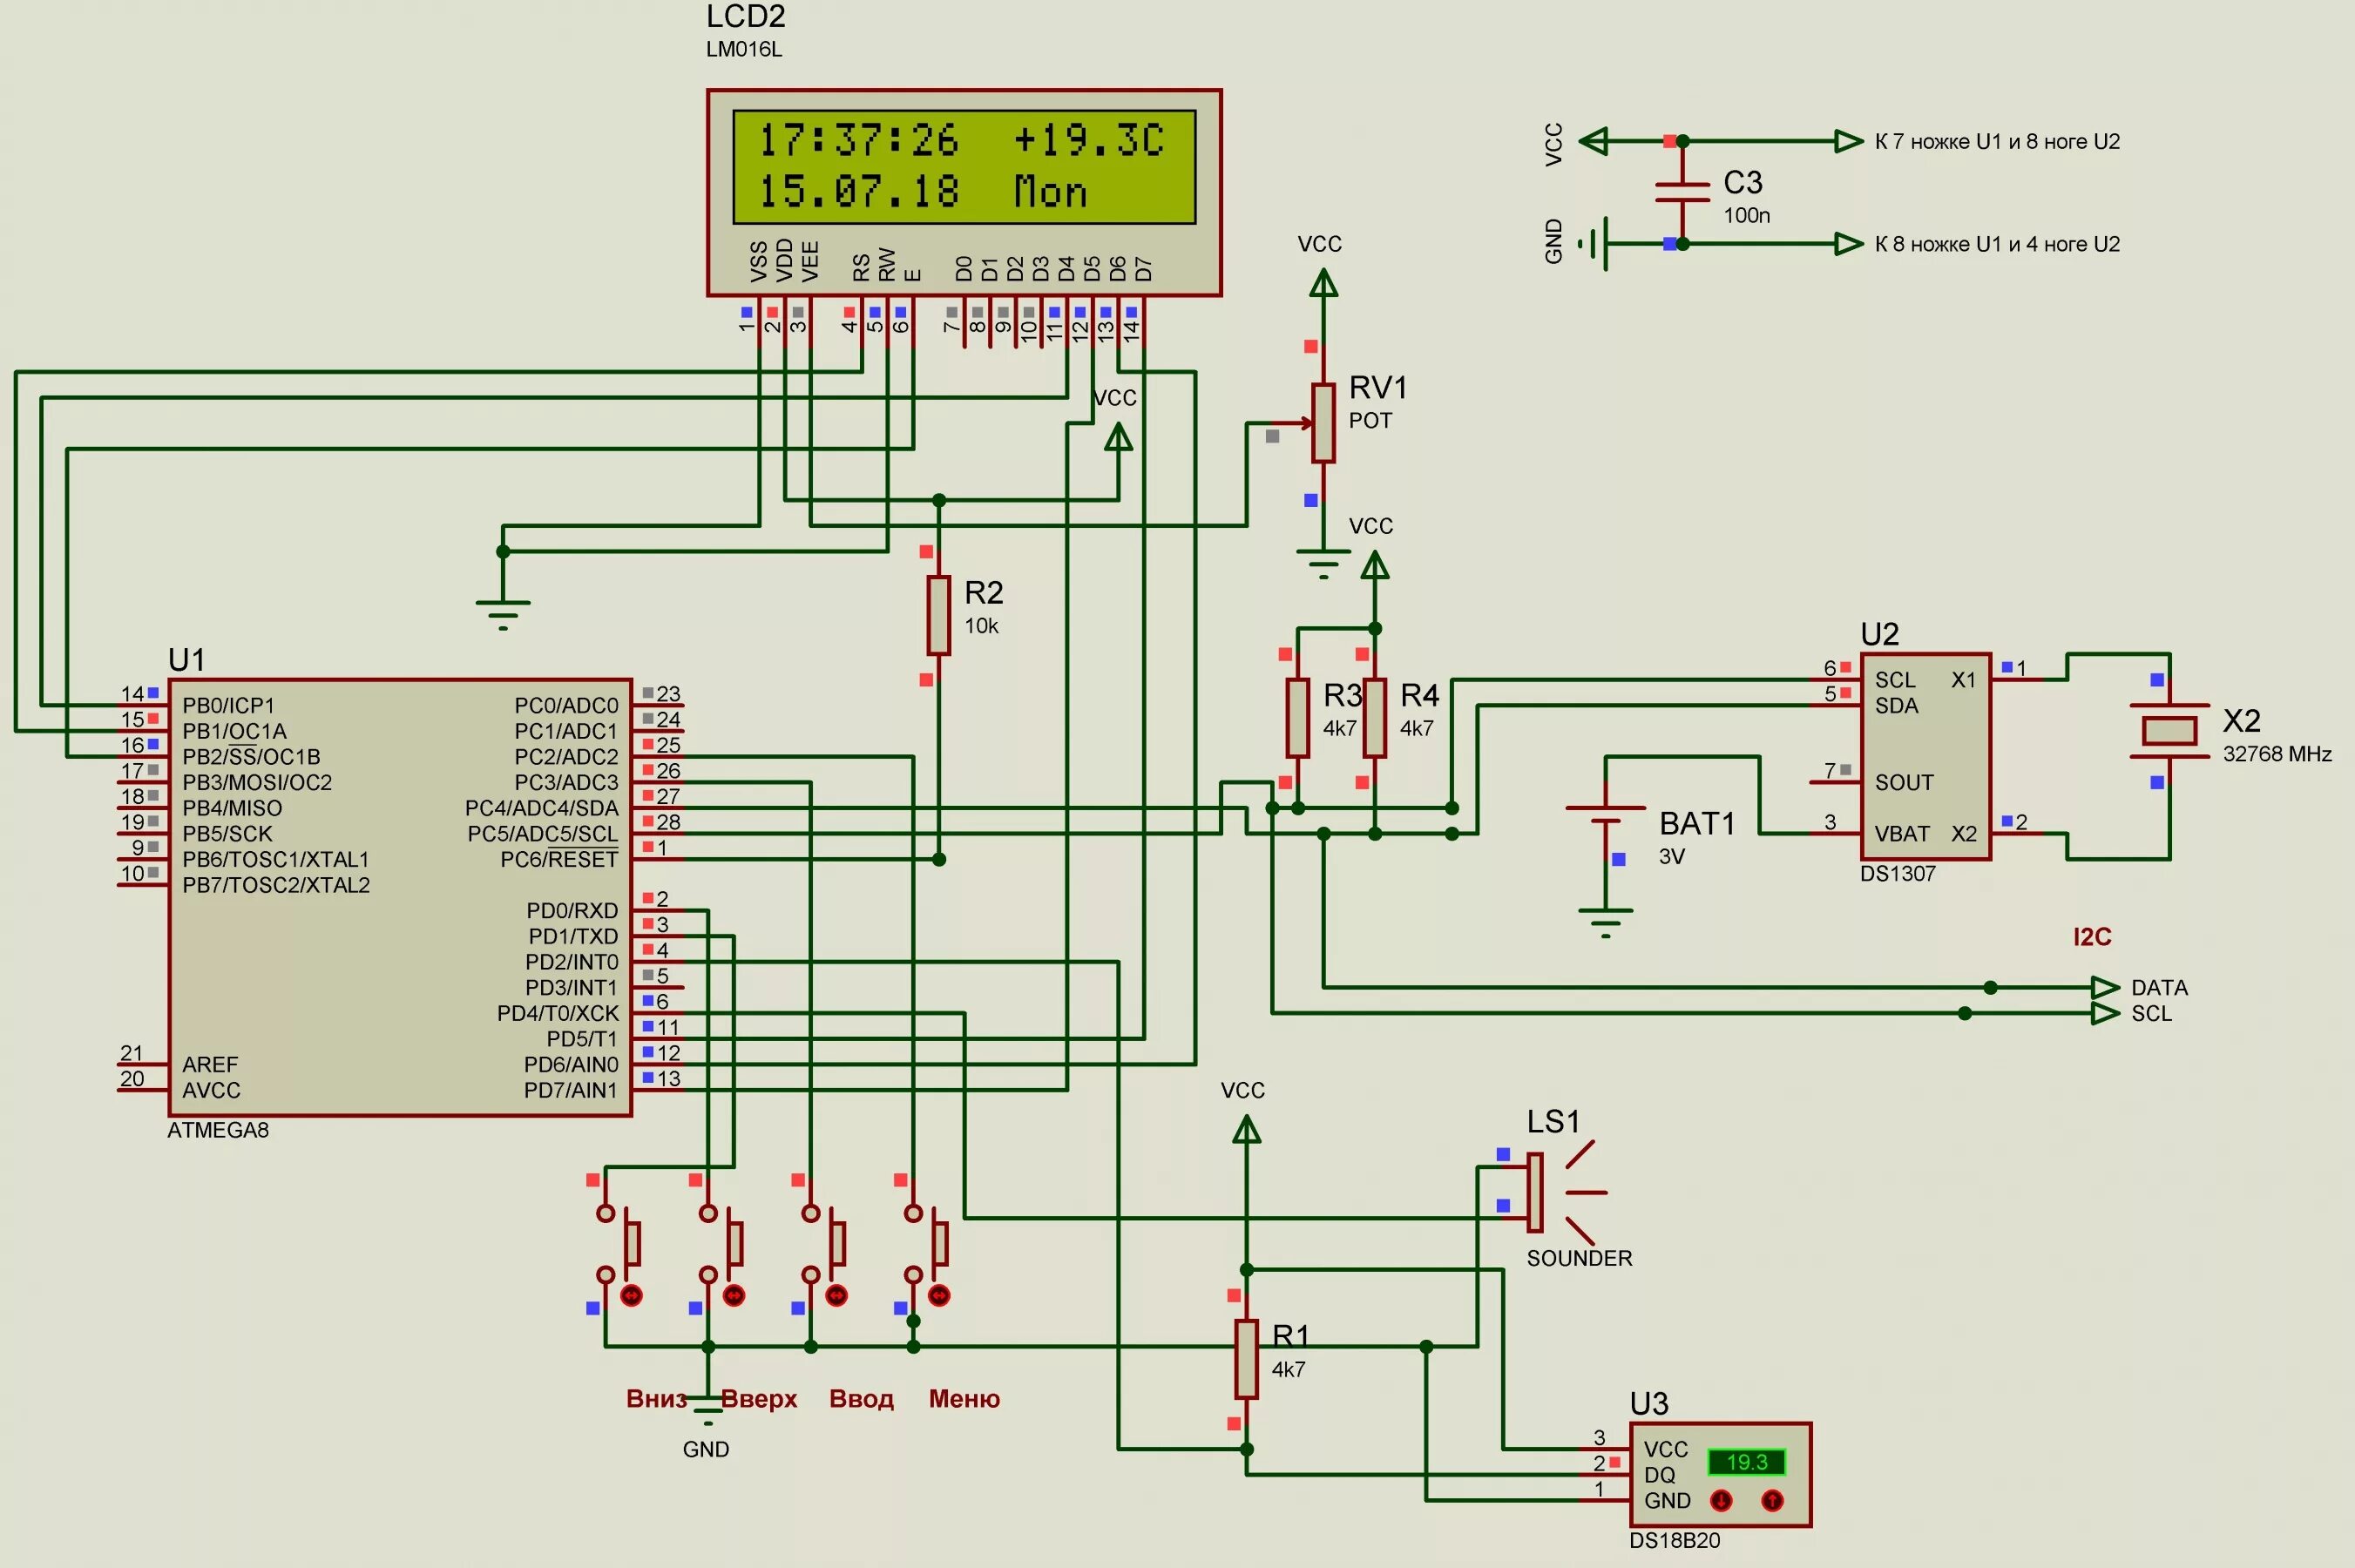The image size is (2355, 1568).
Task: Click the LM016L part name
Action: 744,49
